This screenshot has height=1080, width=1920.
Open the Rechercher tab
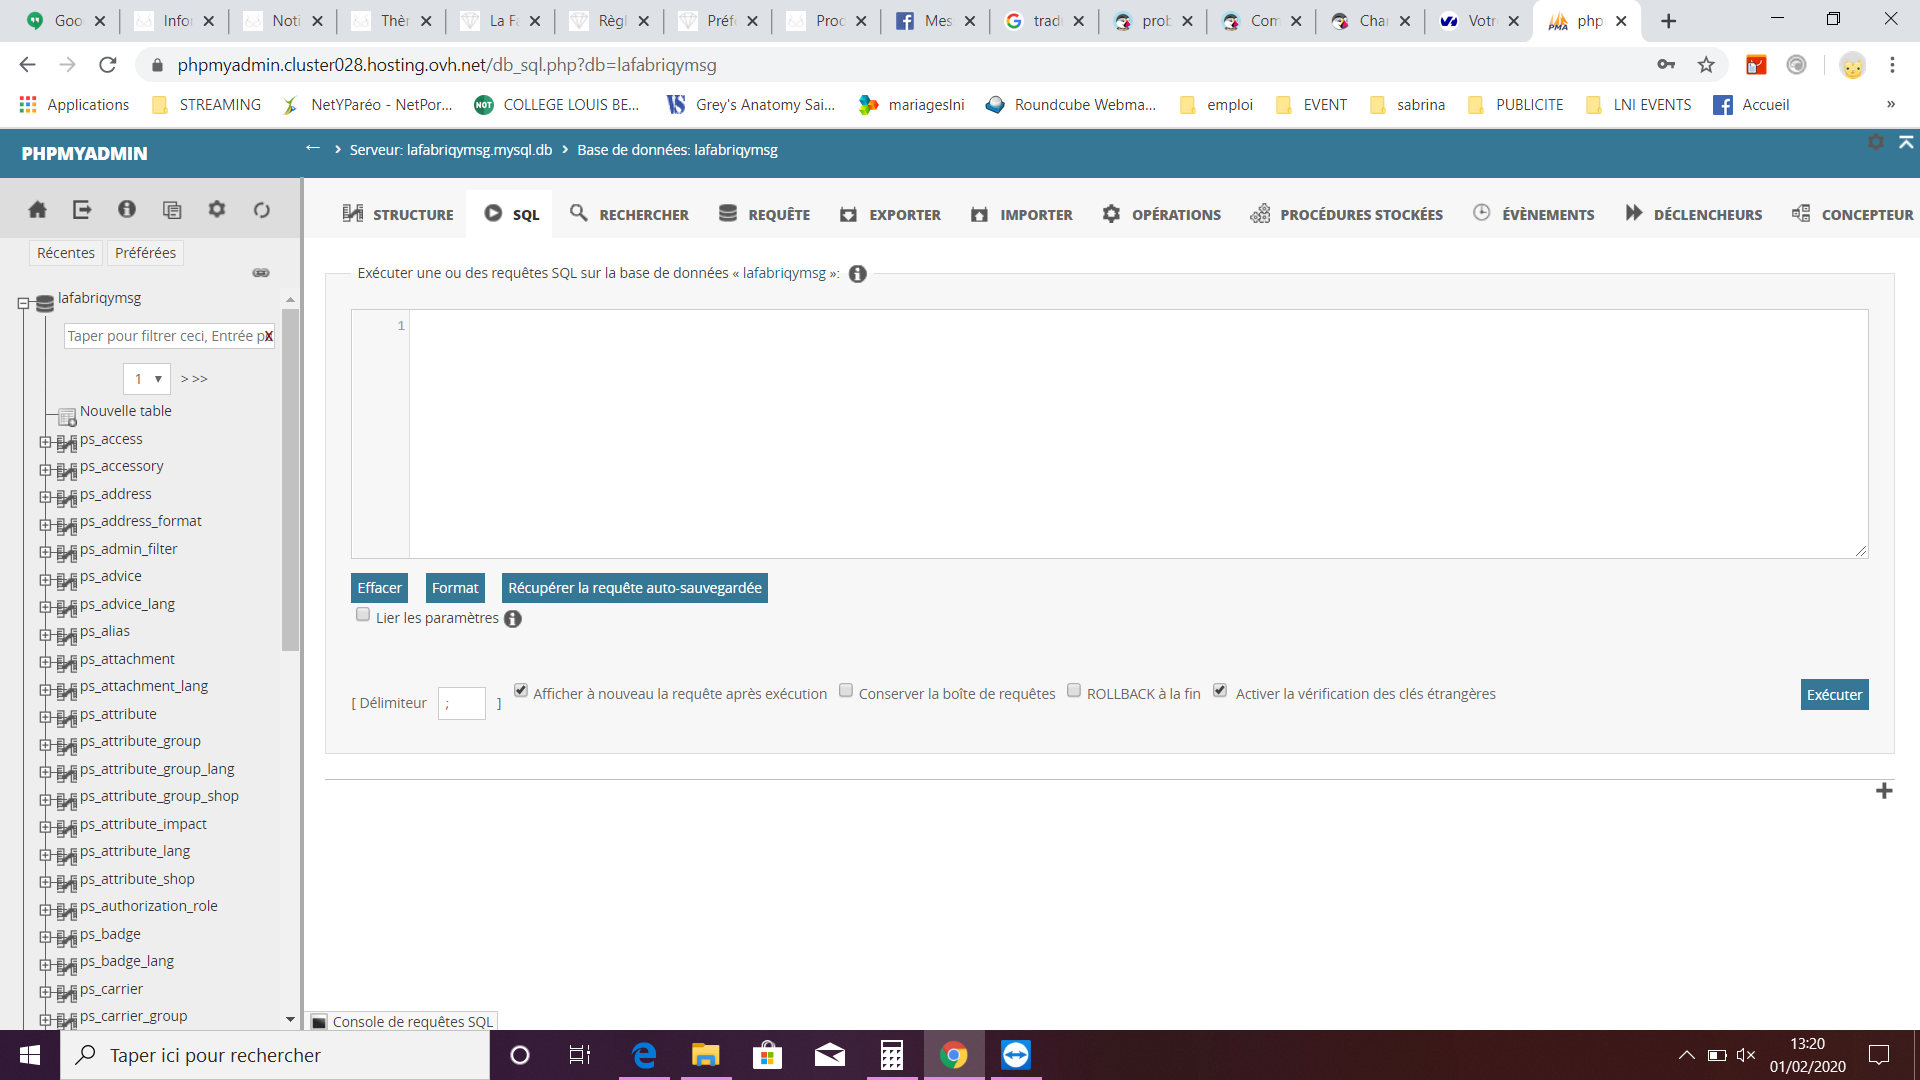[x=629, y=214]
